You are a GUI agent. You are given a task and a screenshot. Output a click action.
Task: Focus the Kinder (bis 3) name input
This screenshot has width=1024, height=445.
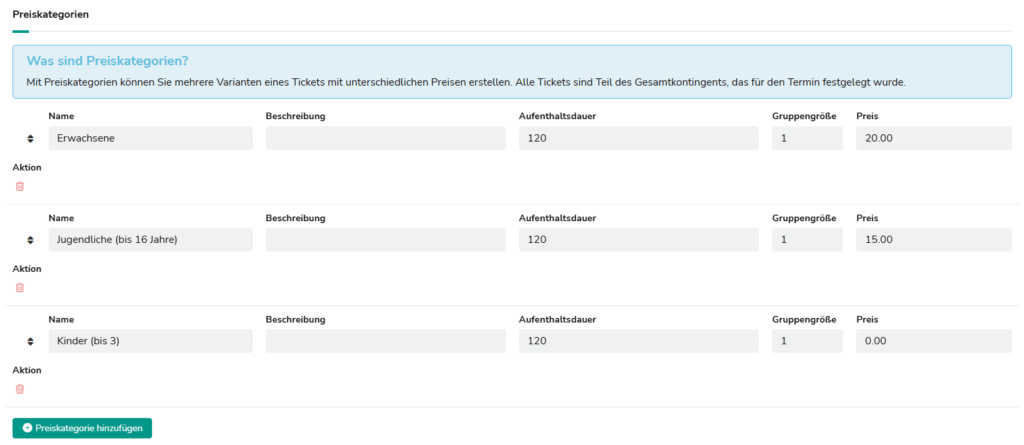point(150,342)
